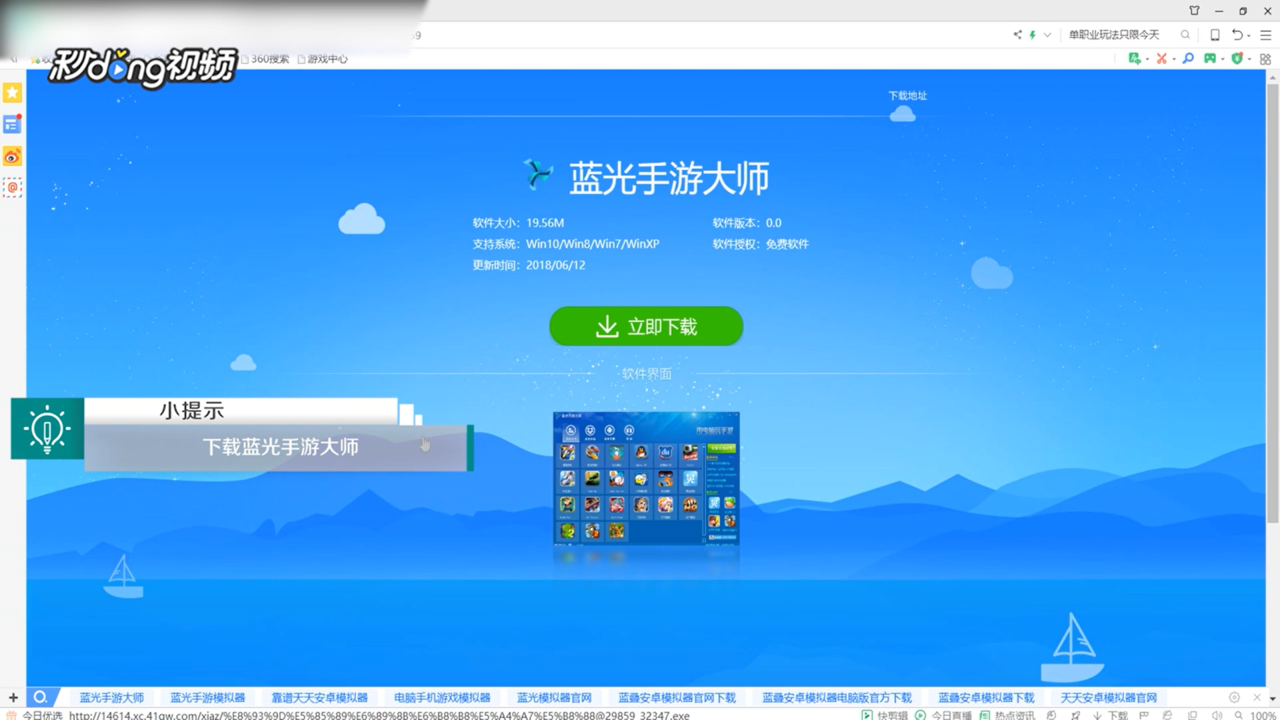This screenshot has height=720, width=1280.
Task: Click the green shield security icon
Action: [x=1237, y=59]
